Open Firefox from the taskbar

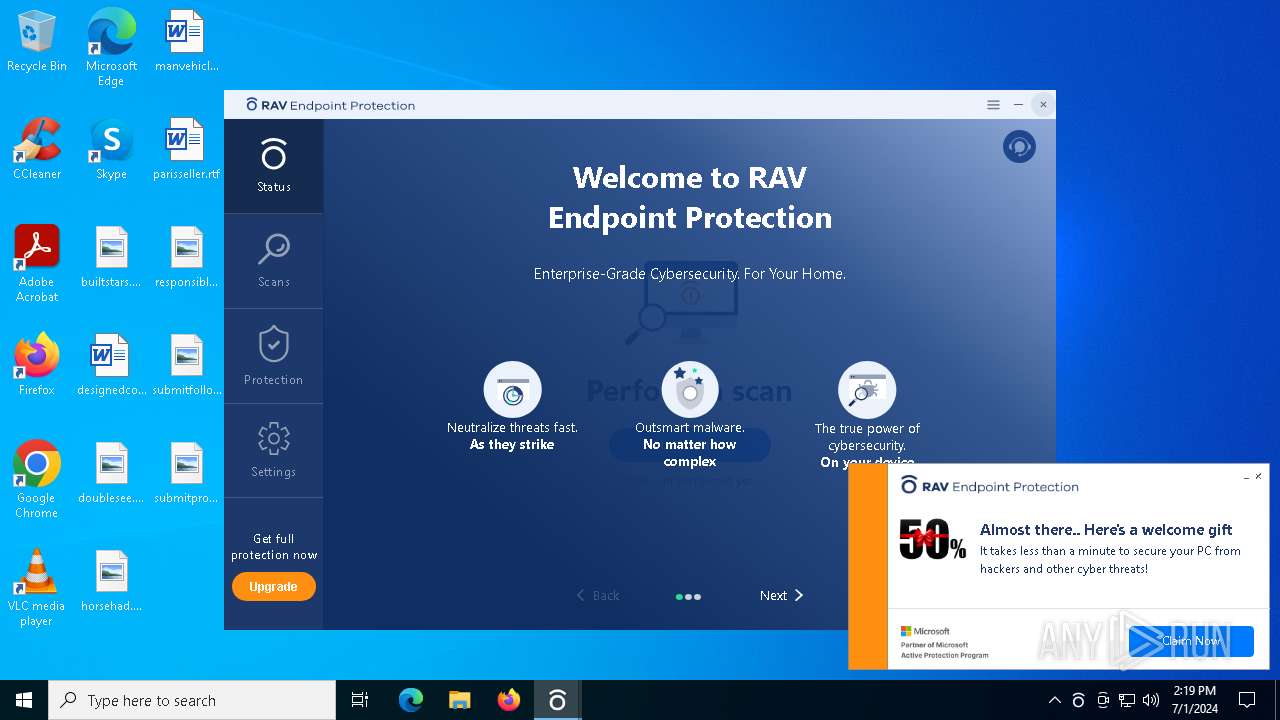509,700
